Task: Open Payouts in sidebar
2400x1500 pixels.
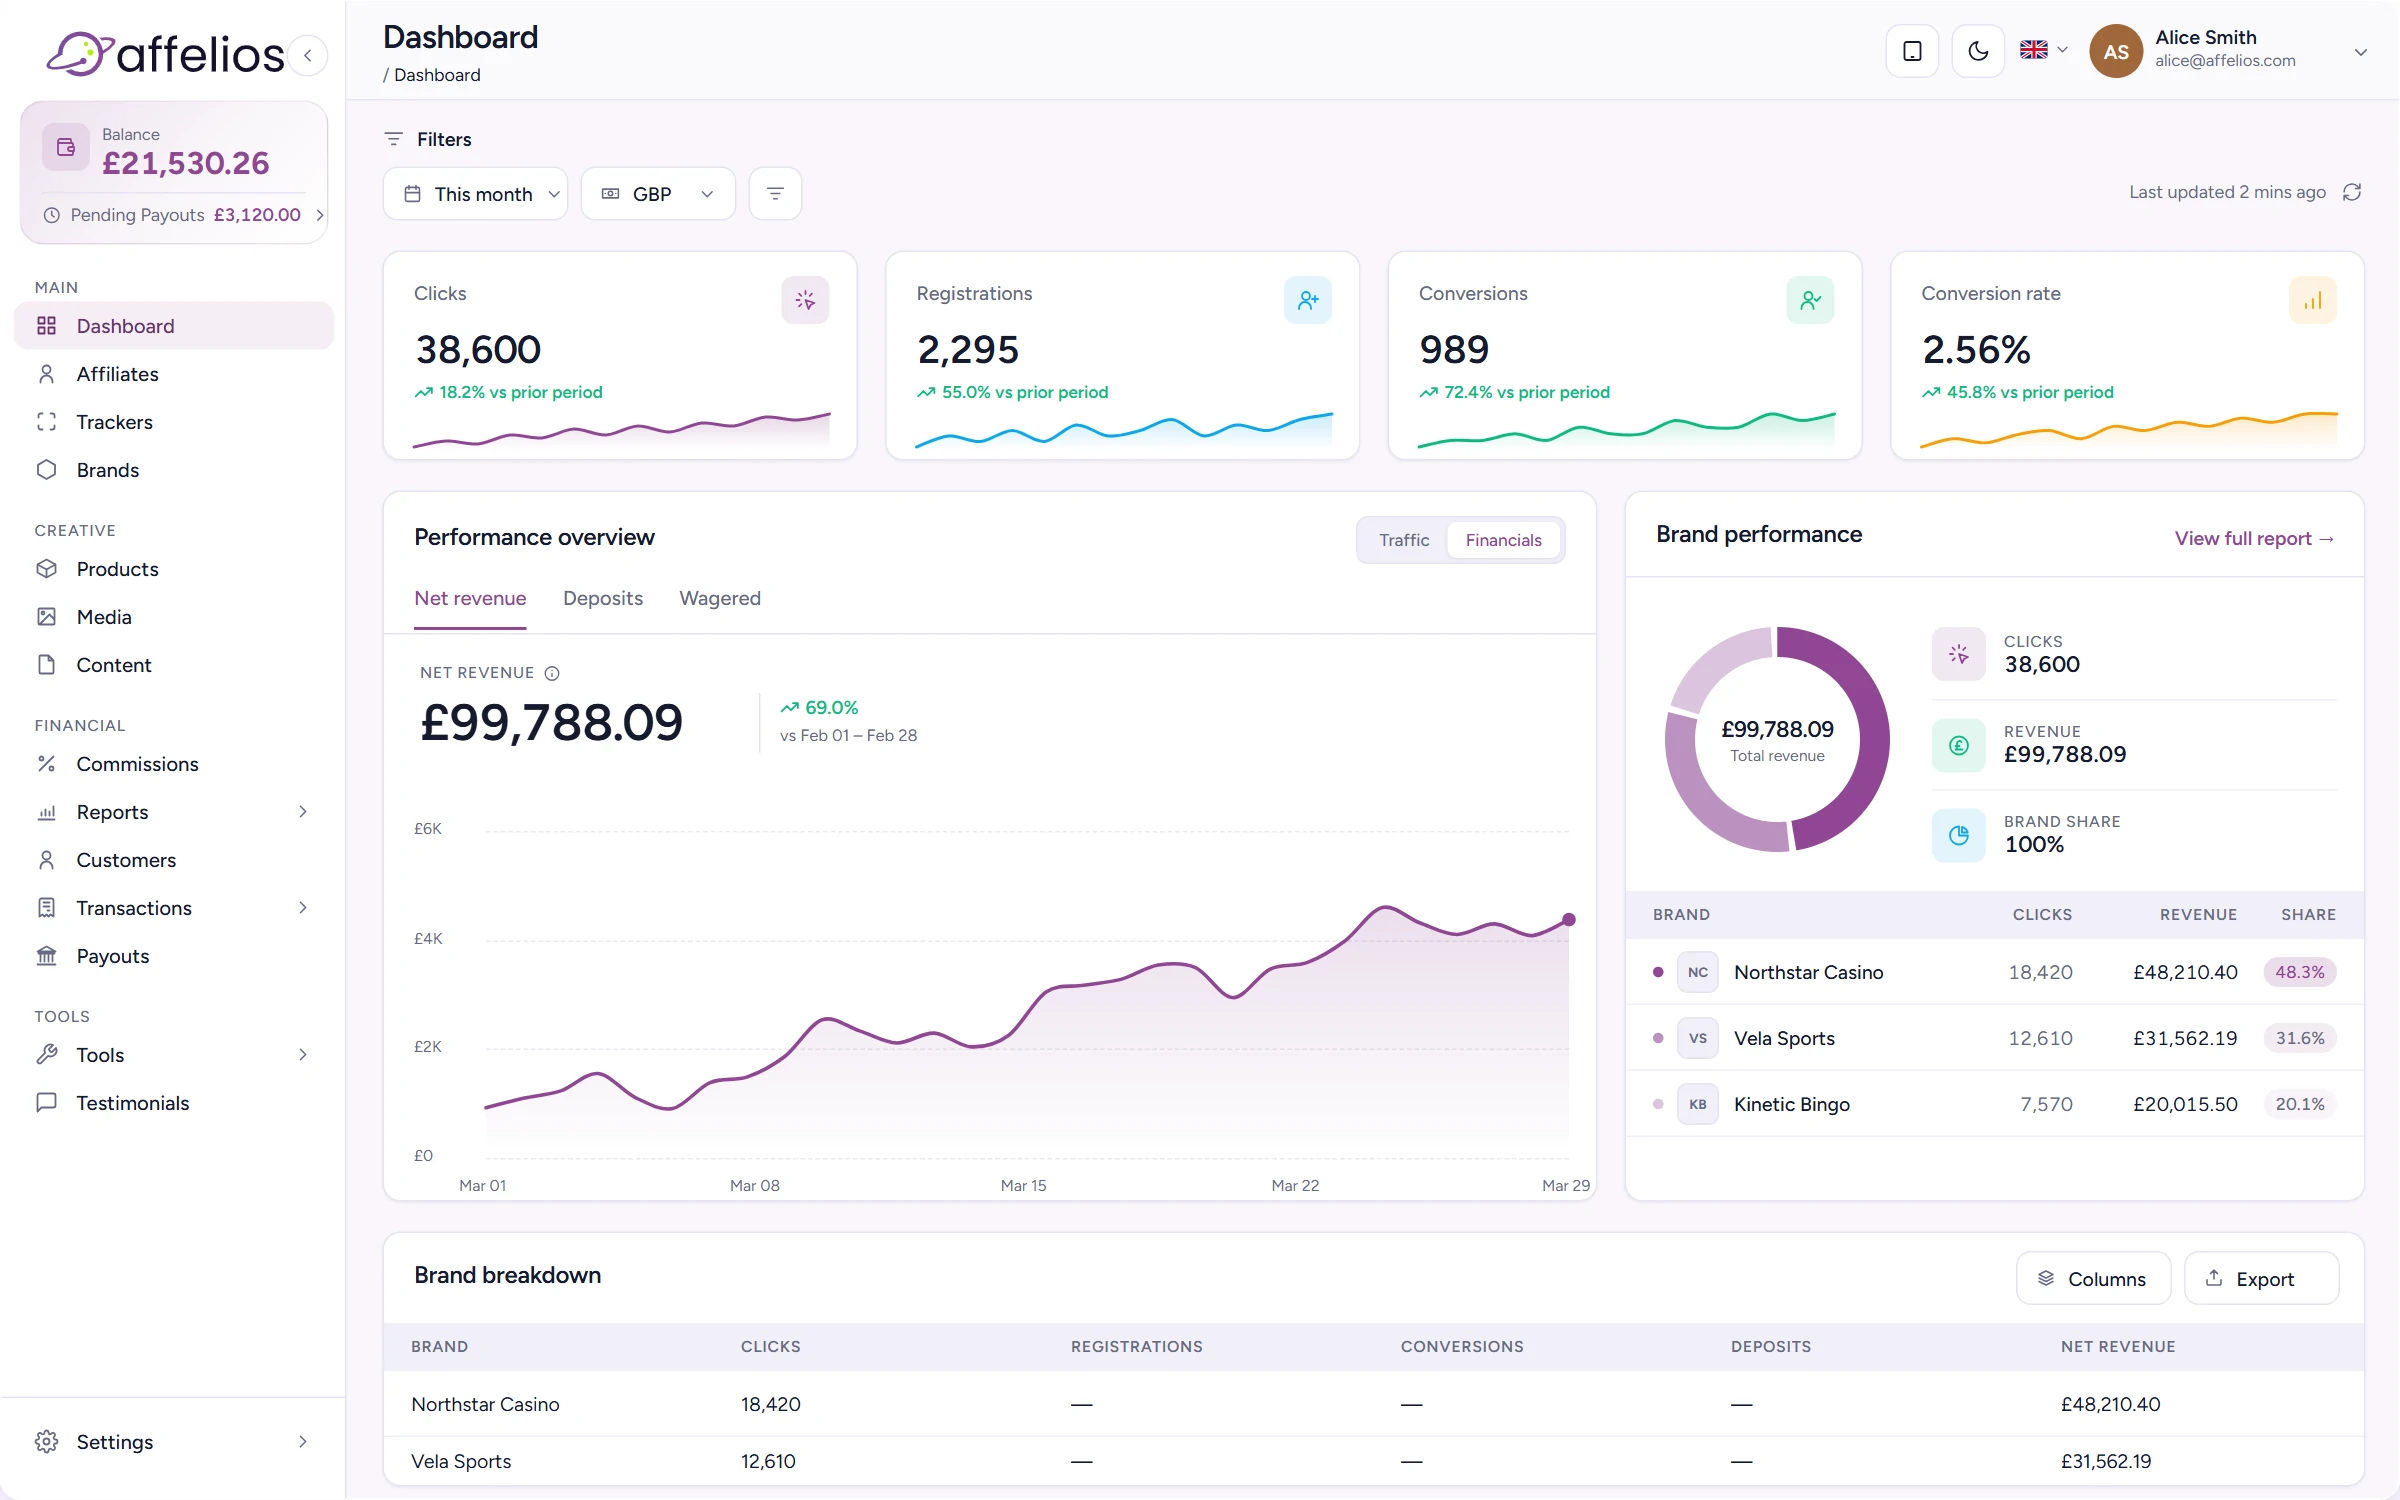Action: pyautogui.click(x=174, y=956)
